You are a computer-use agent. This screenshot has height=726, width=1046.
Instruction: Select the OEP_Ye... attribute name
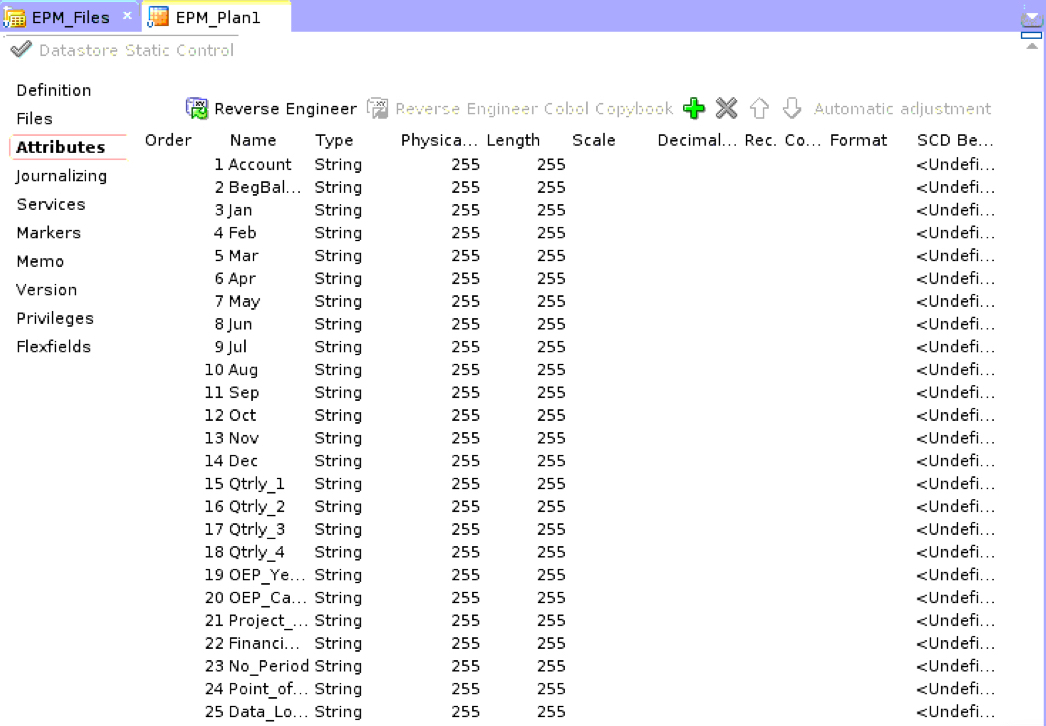[x=267, y=575]
